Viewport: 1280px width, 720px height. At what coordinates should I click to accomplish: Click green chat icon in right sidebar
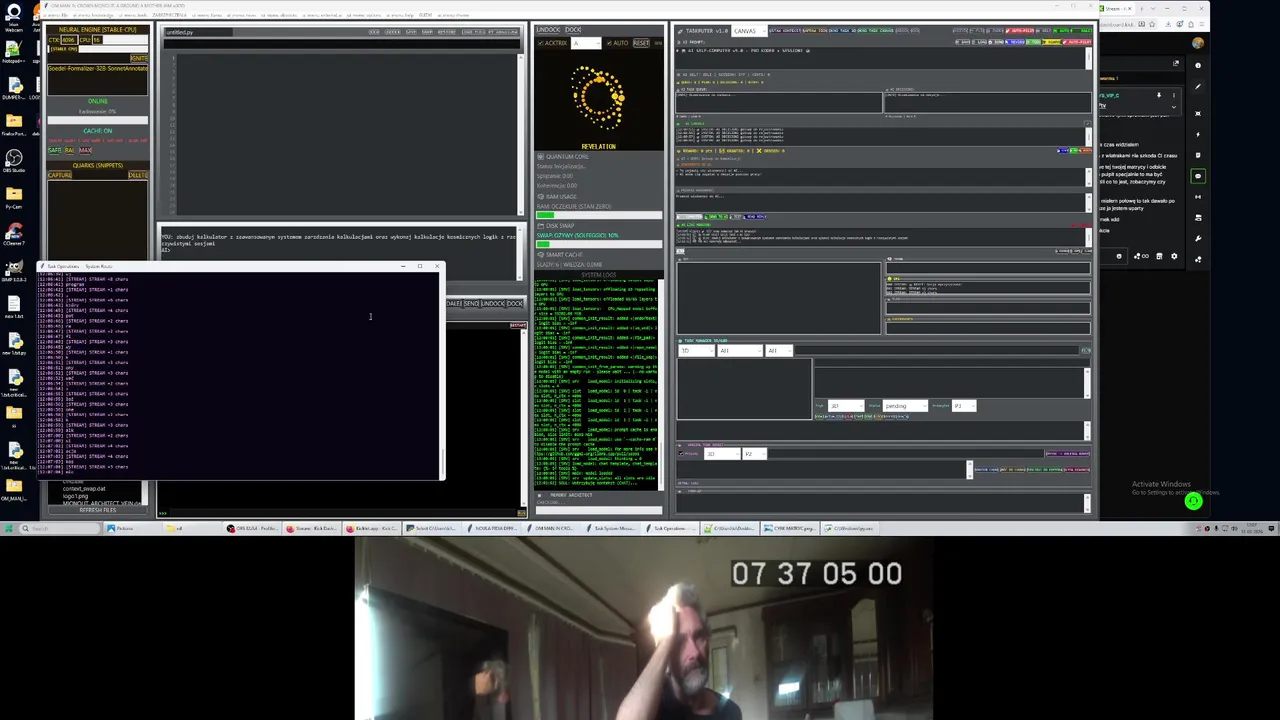1198,176
